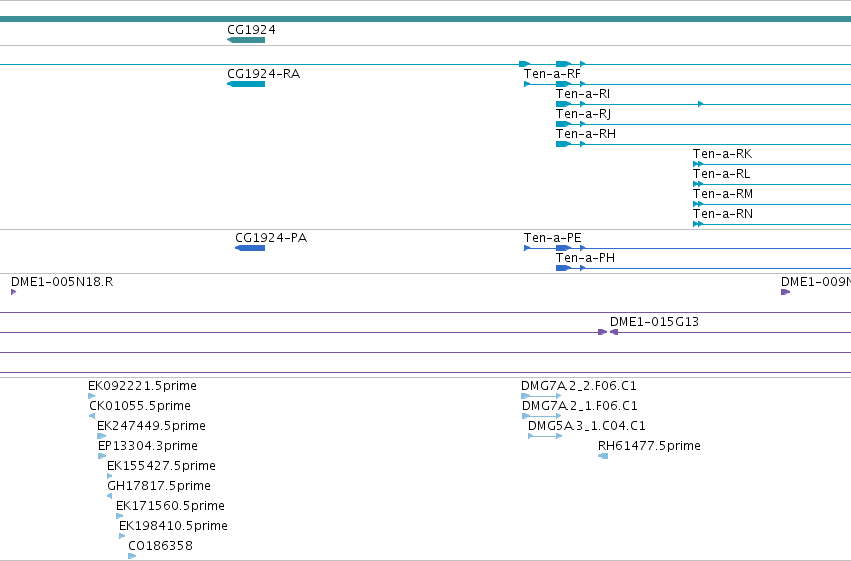Click the DMG5A.3_1.C04.C1 label
This screenshot has height=561, width=851.
[587, 426]
